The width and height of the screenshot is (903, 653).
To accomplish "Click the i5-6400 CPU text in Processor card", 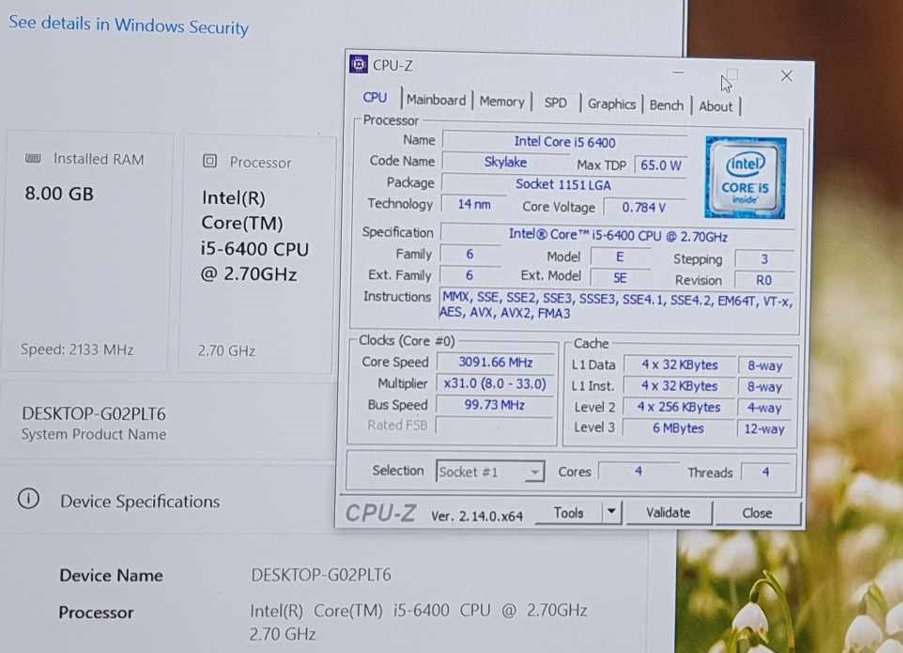I will (x=255, y=249).
